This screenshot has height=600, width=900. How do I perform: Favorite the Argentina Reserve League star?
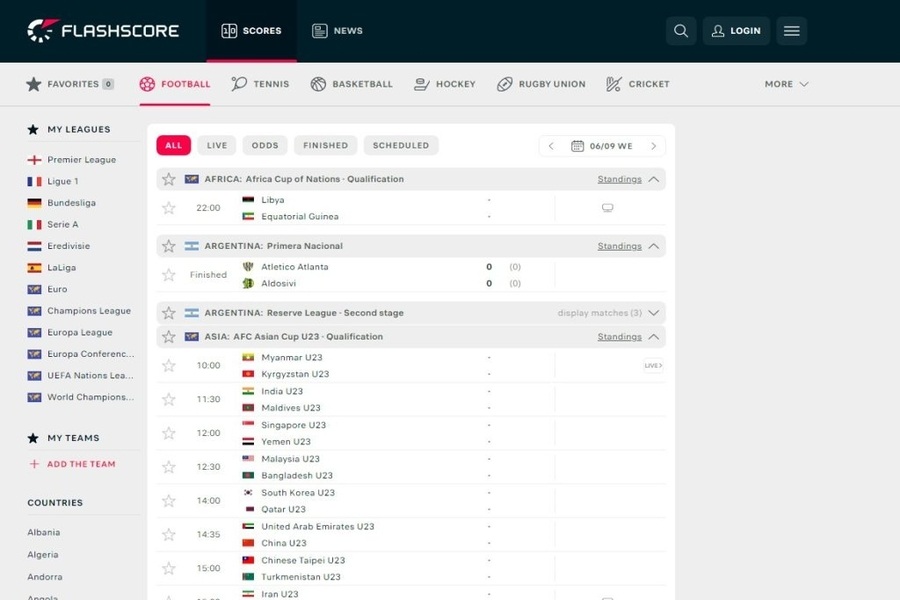pos(169,313)
